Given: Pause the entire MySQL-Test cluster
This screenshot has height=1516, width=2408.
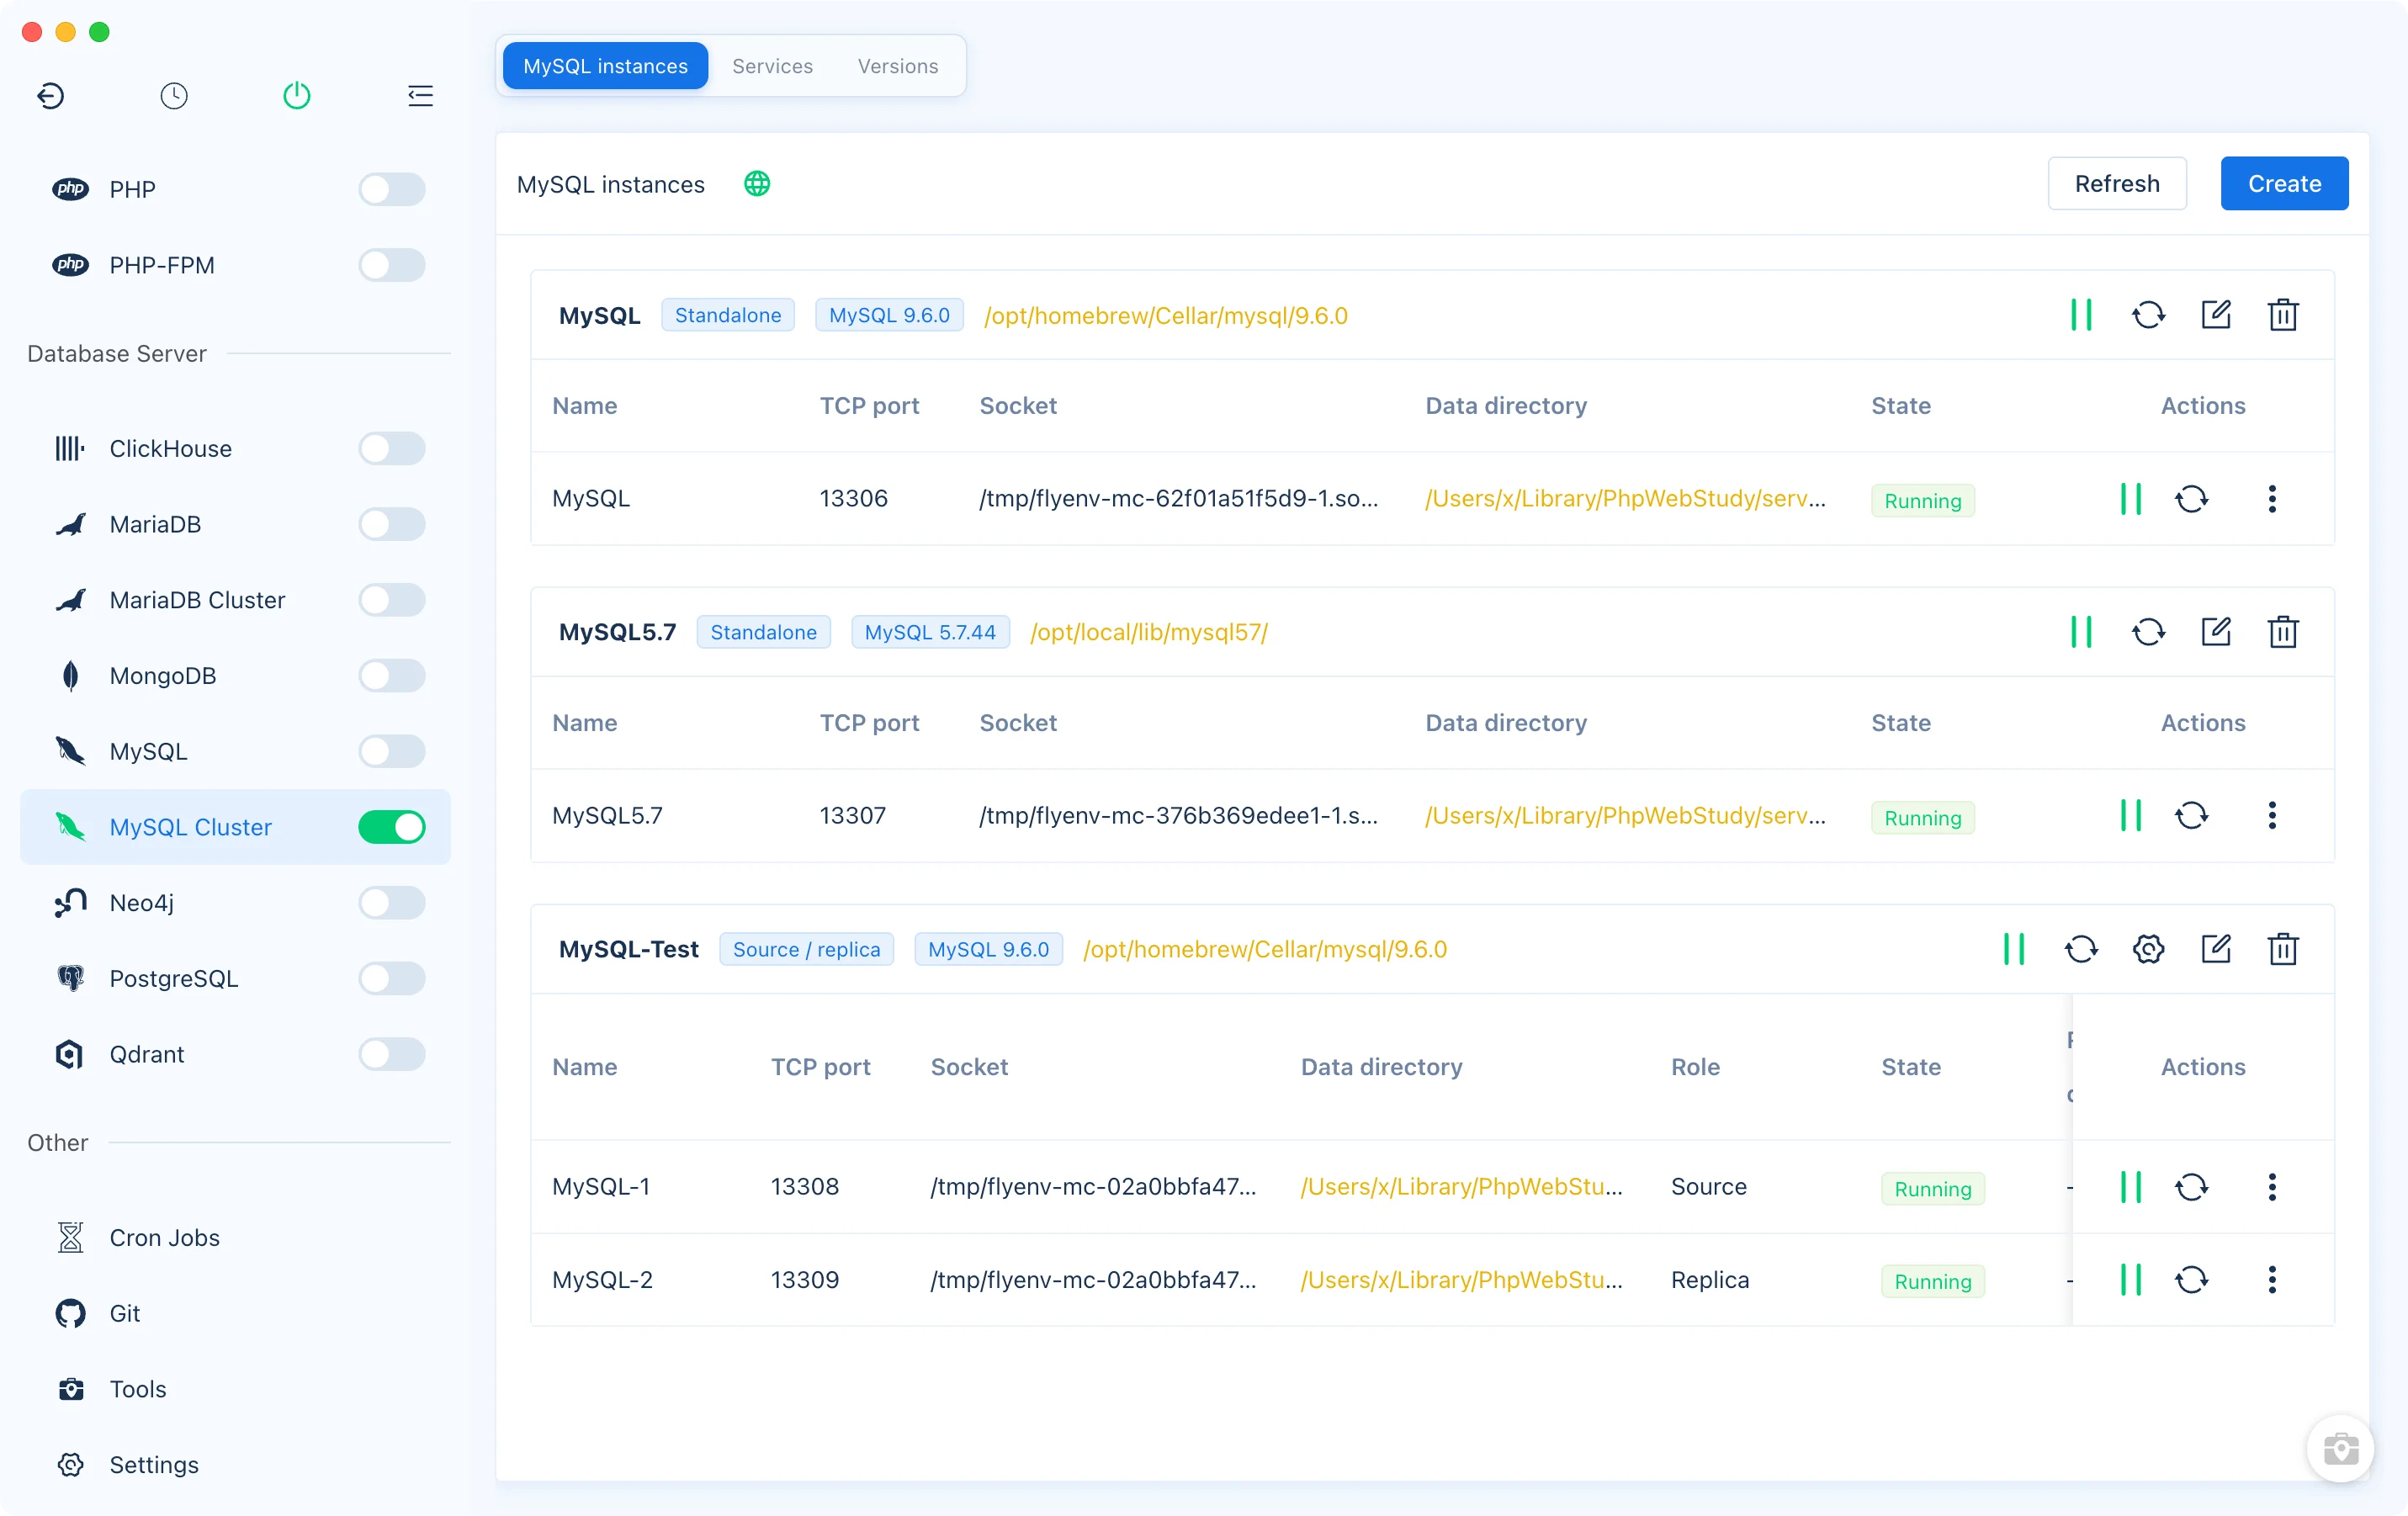Looking at the screenshot, I should [x=2014, y=949].
